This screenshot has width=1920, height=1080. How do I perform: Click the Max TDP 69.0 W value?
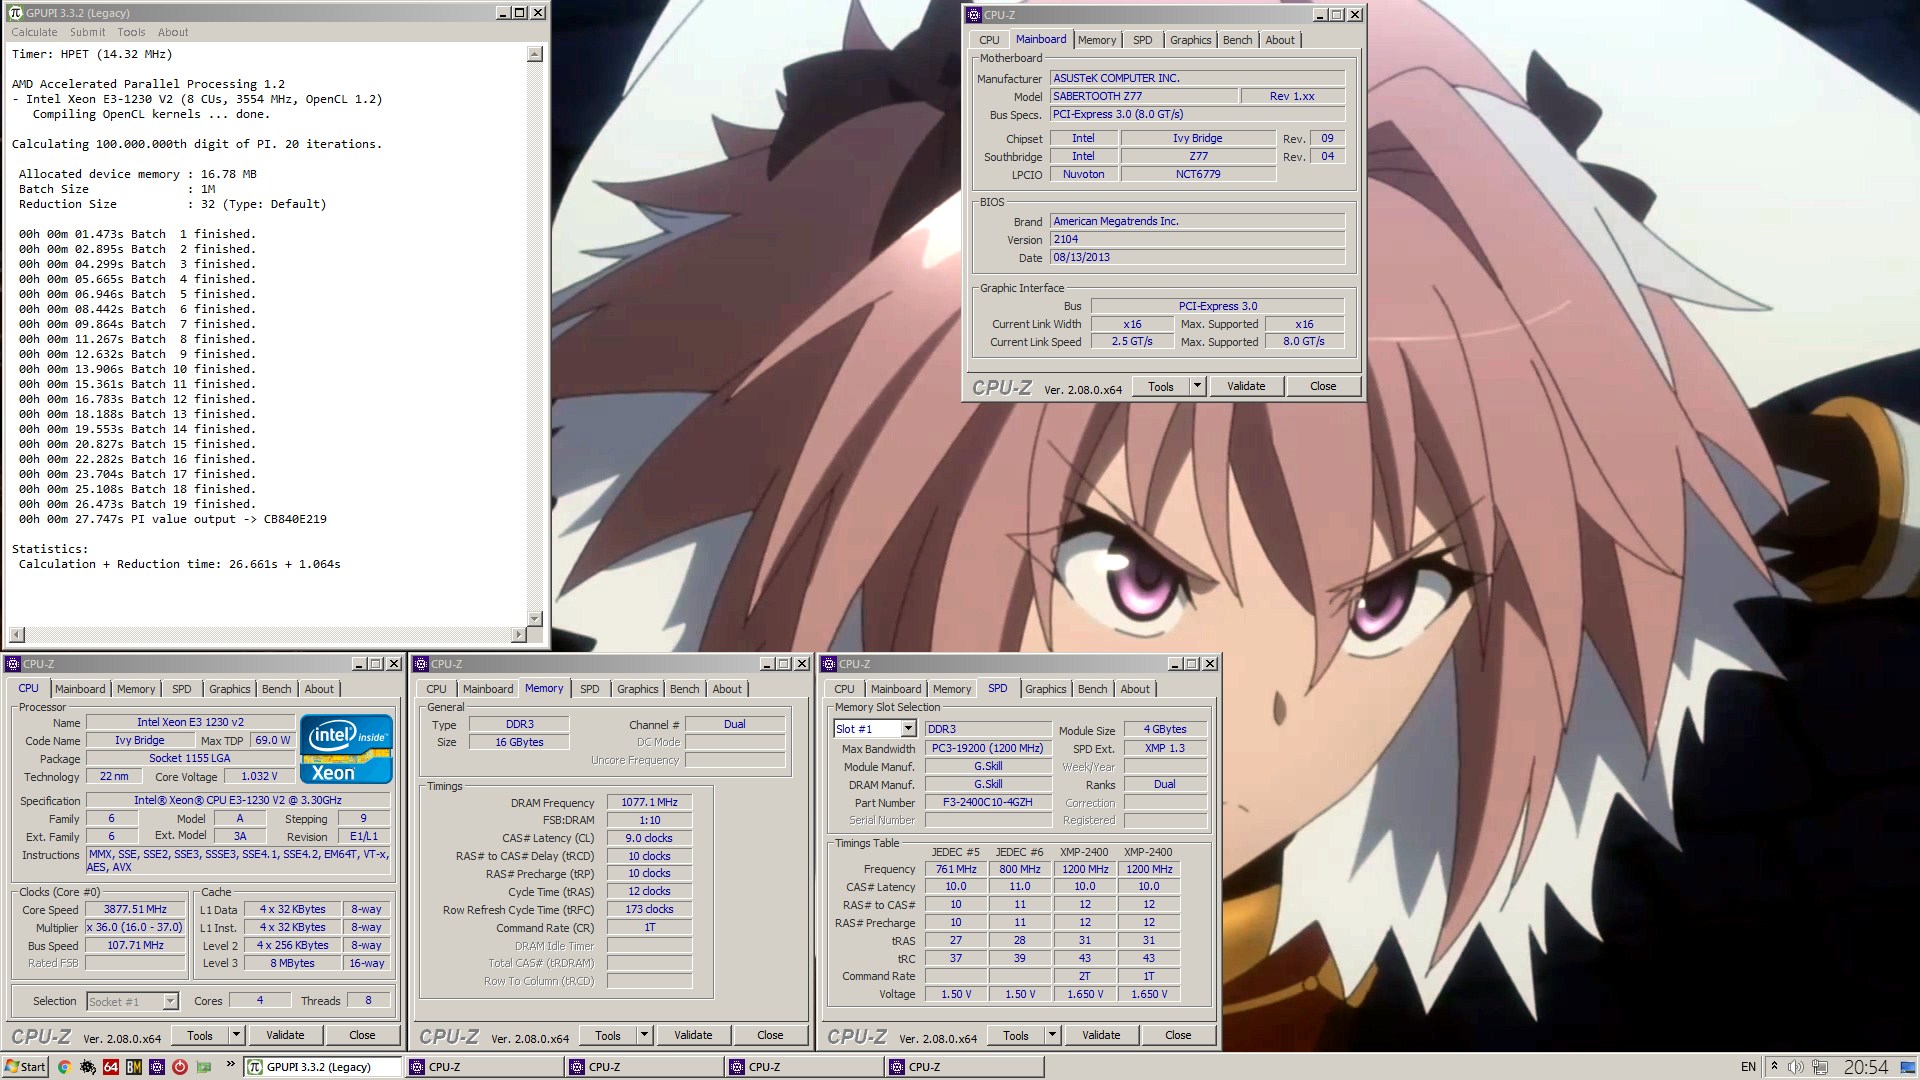(272, 740)
